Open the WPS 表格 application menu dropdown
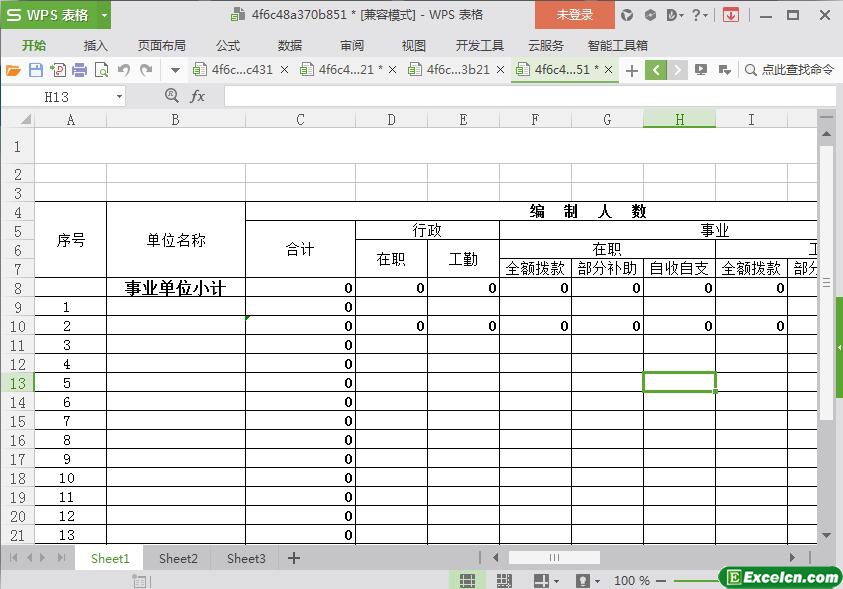Viewport: 843px width, 589px height. [x=104, y=15]
